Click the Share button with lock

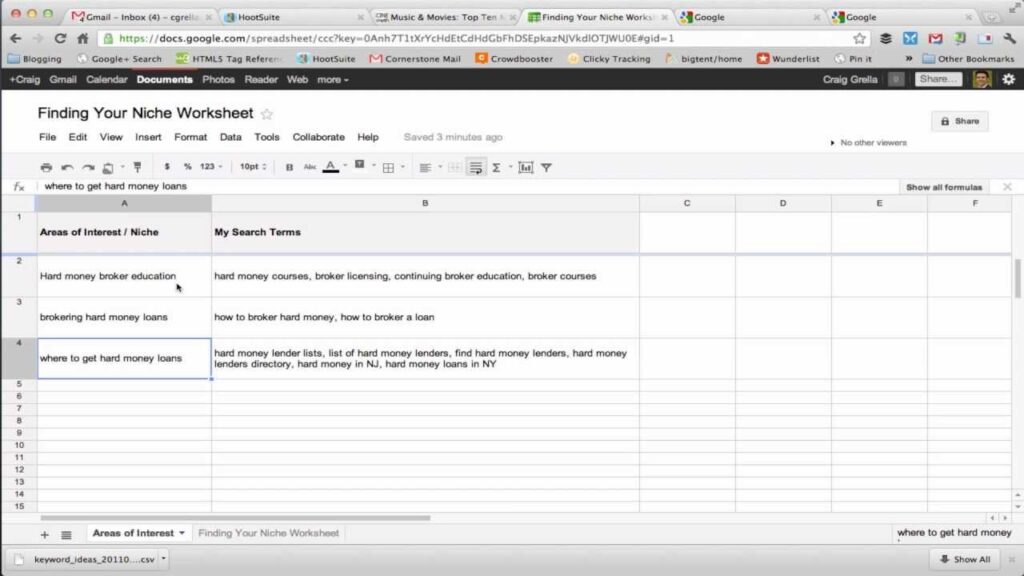959,121
